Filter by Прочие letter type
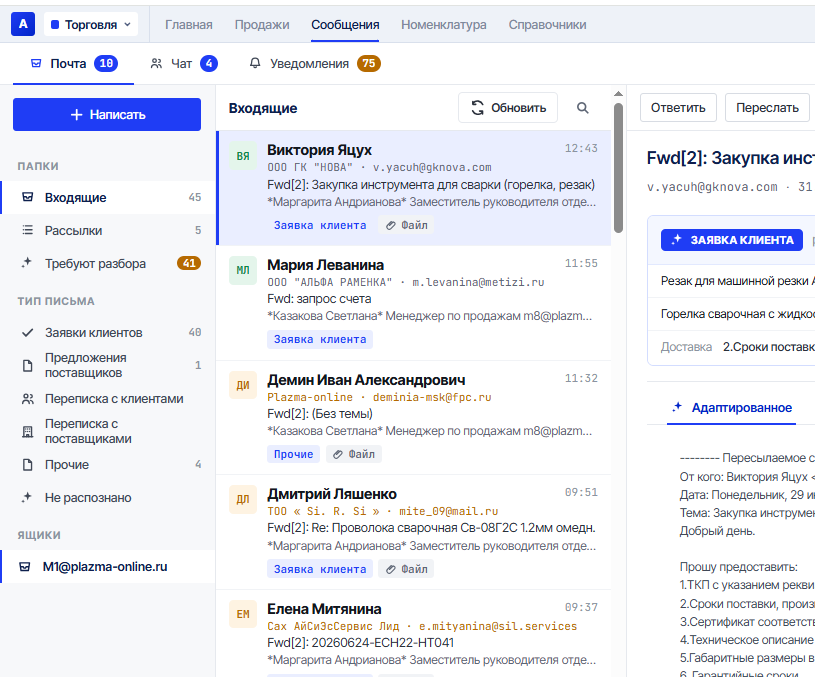Viewport: 815px width, 677px height. [x=108, y=465]
